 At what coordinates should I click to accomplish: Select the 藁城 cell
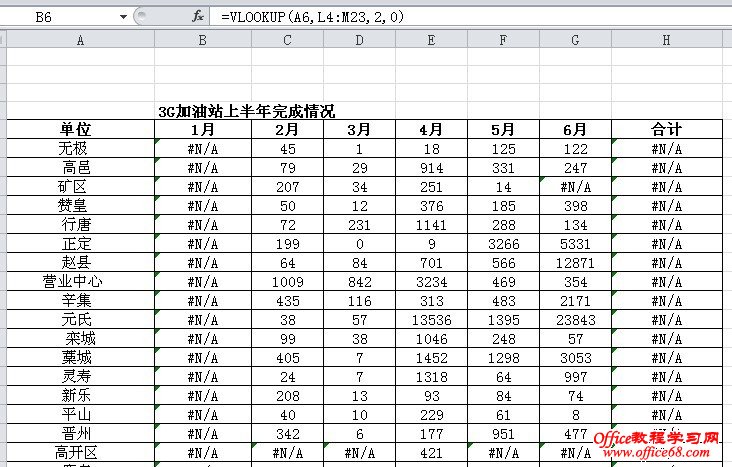tap(80, 358)
